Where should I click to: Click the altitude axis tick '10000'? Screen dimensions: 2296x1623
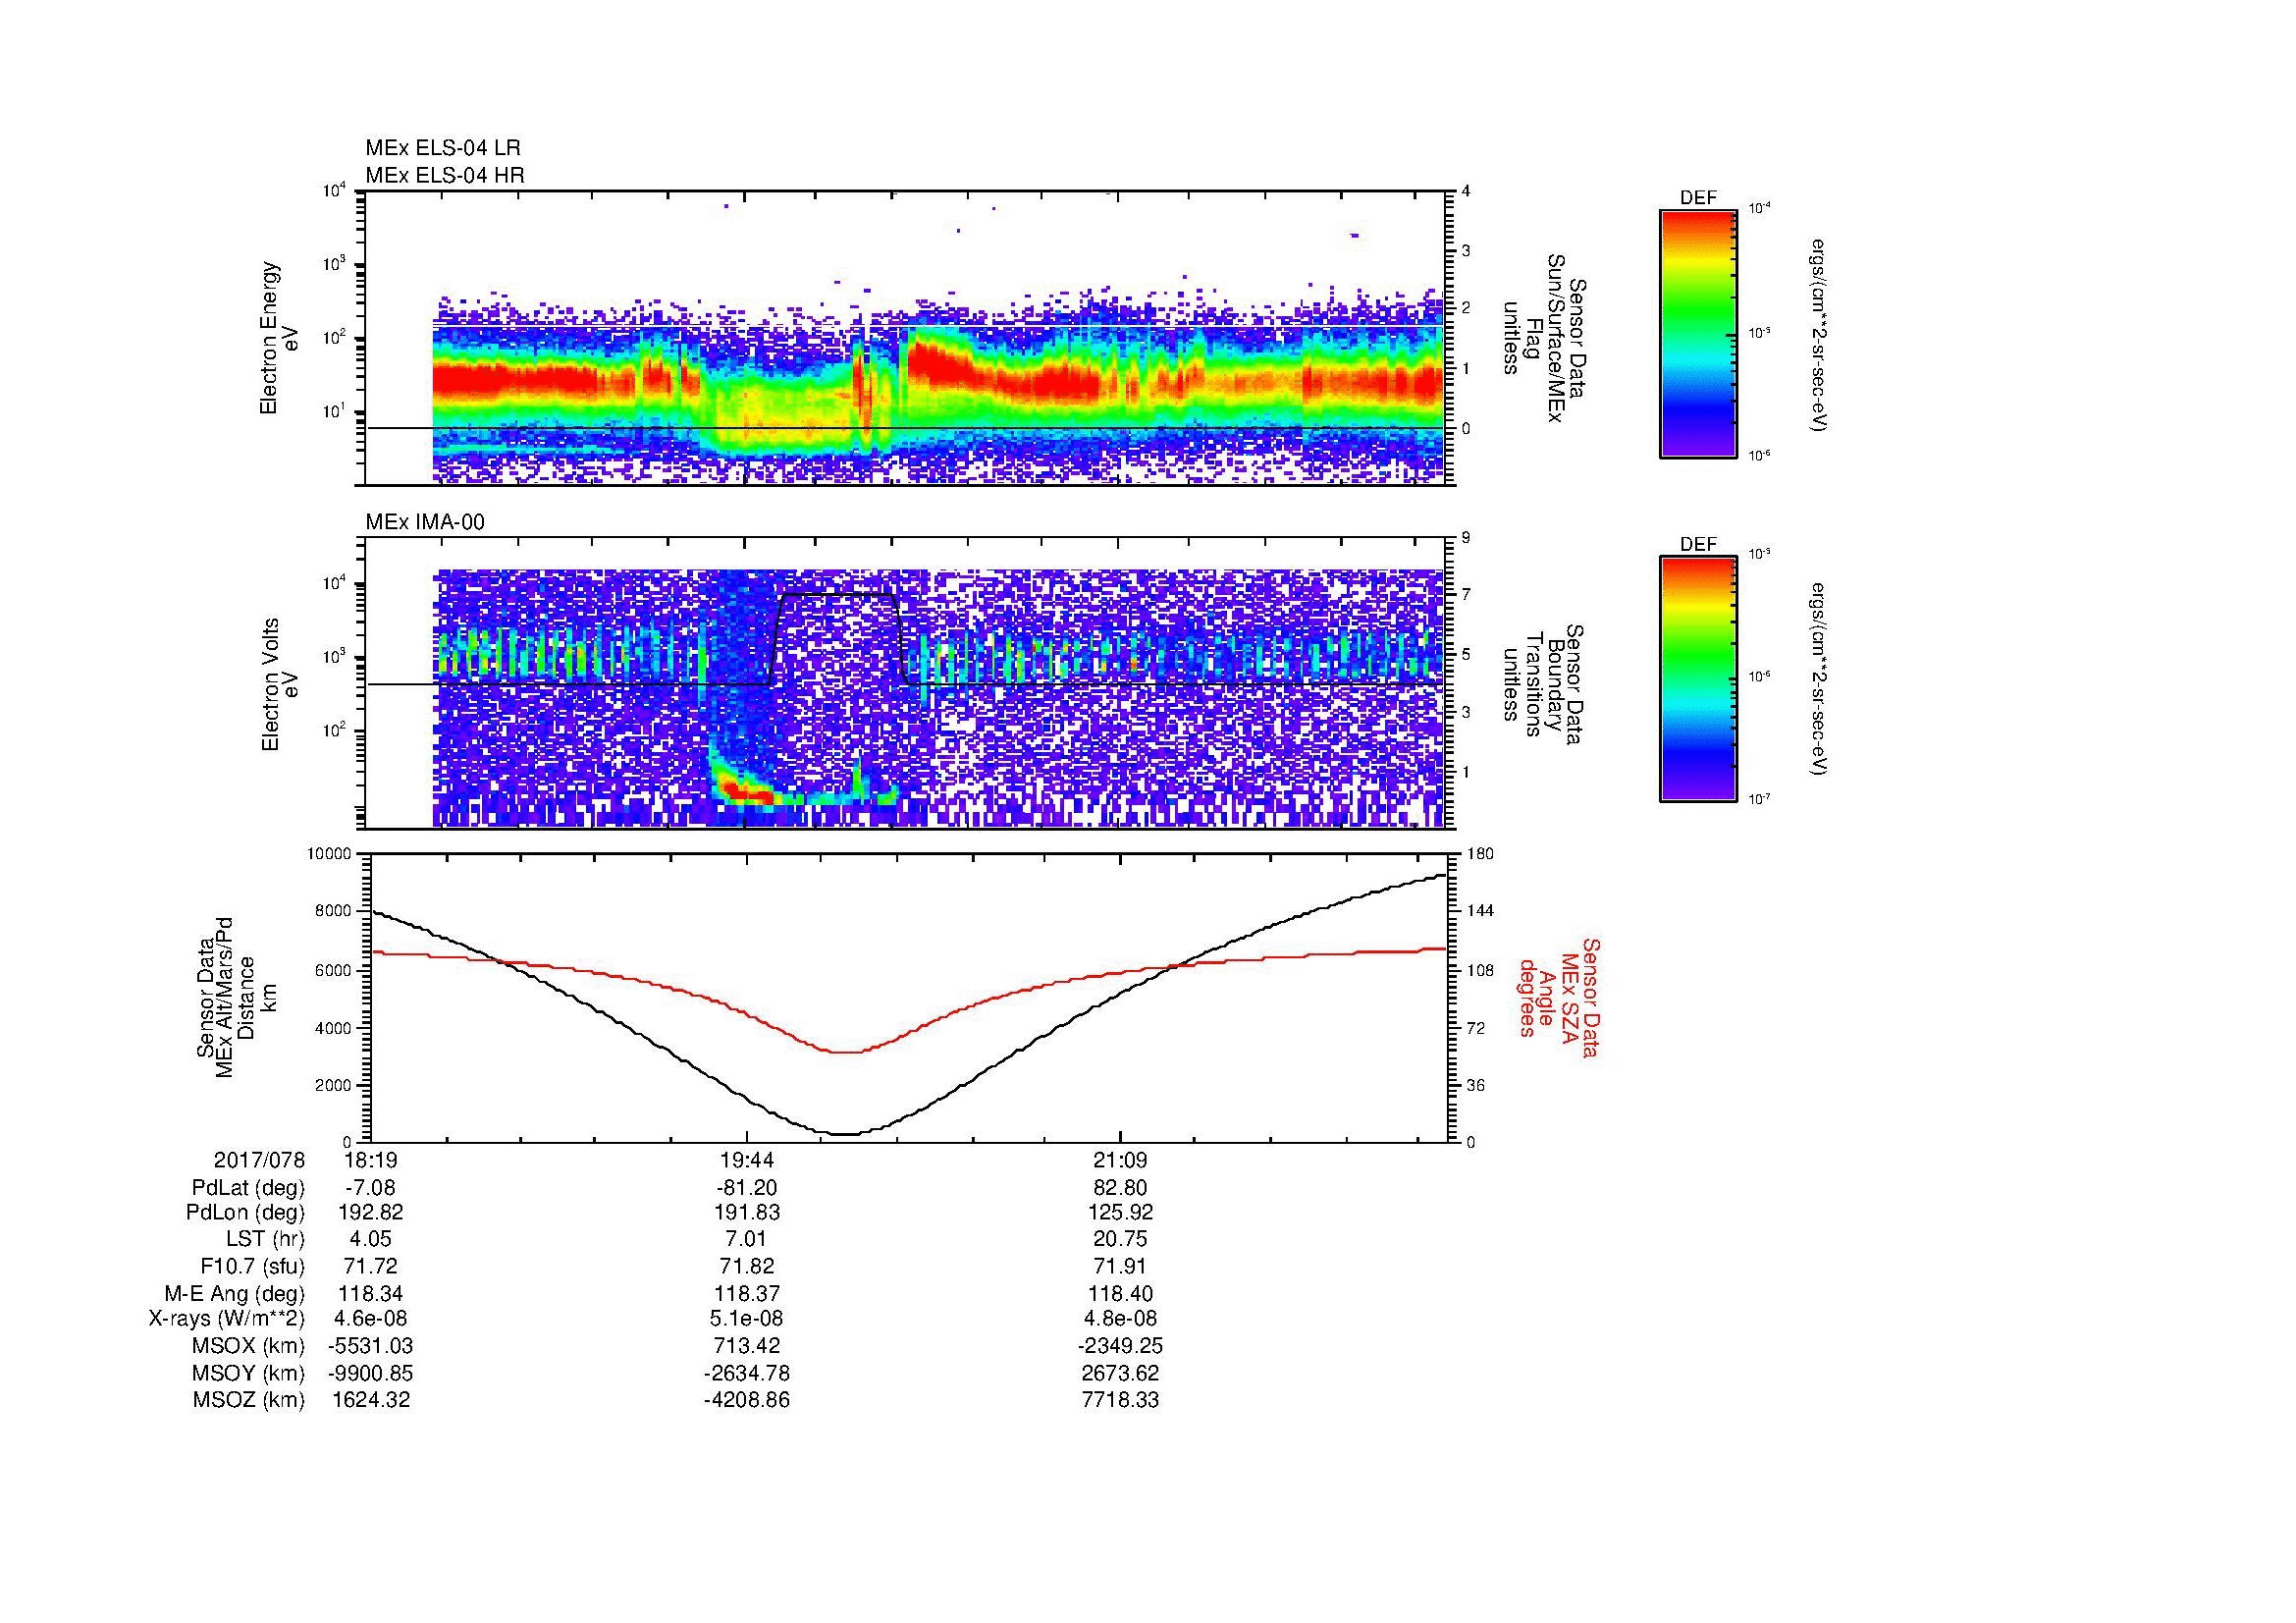coord(330,854)
